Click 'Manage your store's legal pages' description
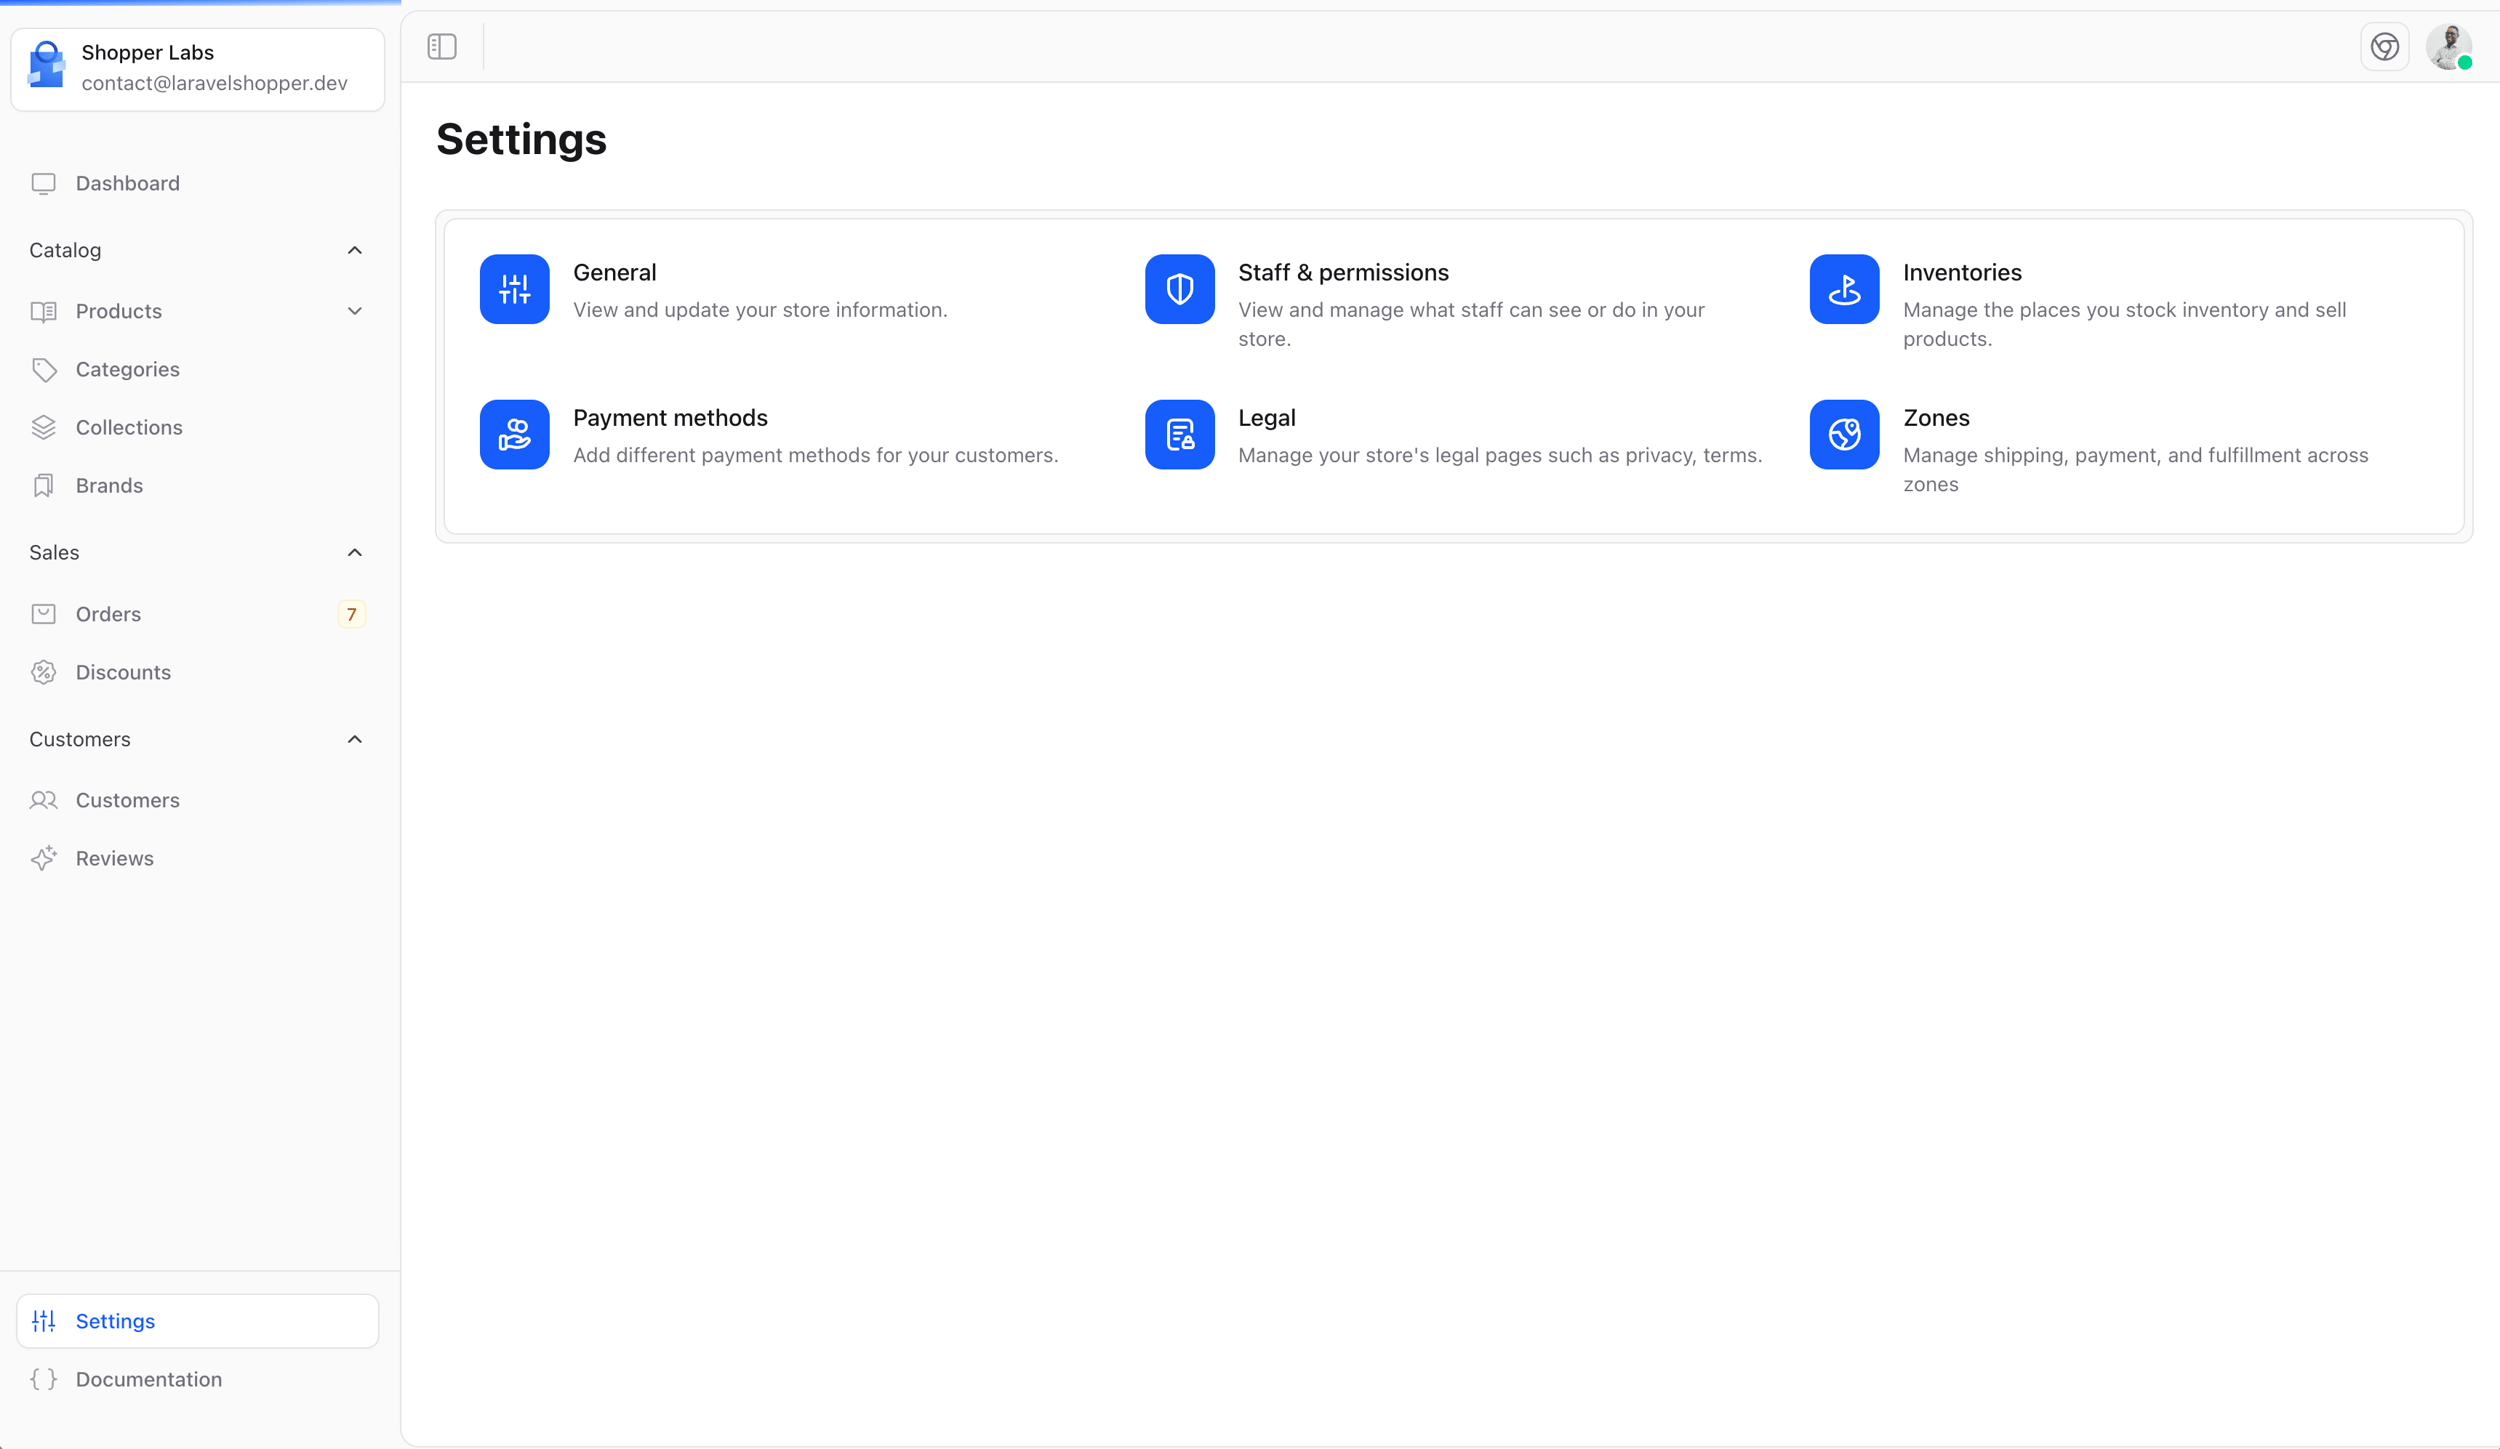This screenshot has height=1449, width=2500. (x=1500, y=455)
